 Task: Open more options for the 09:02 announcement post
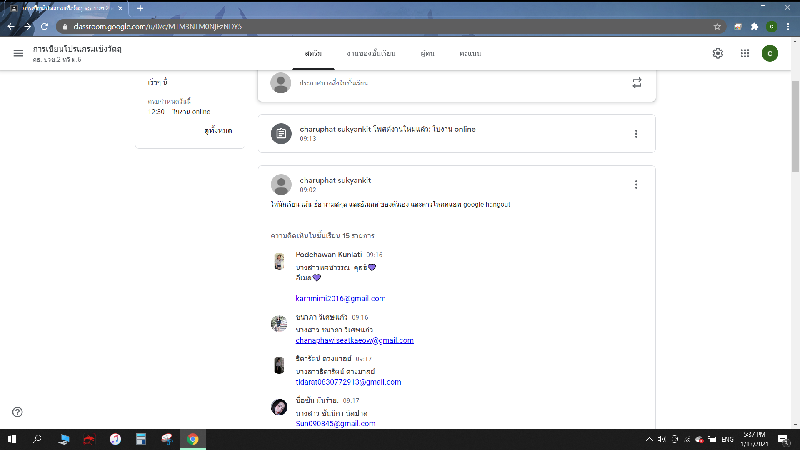636,184
